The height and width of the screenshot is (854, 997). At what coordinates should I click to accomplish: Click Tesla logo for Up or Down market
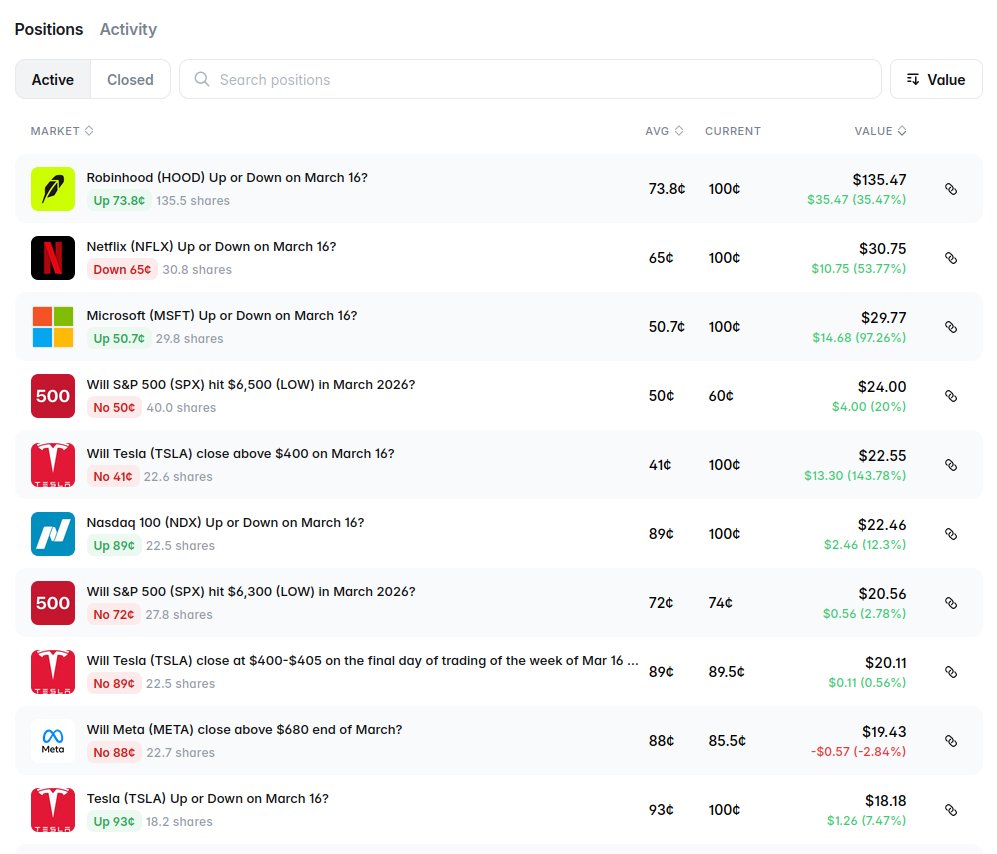point(53,810)
